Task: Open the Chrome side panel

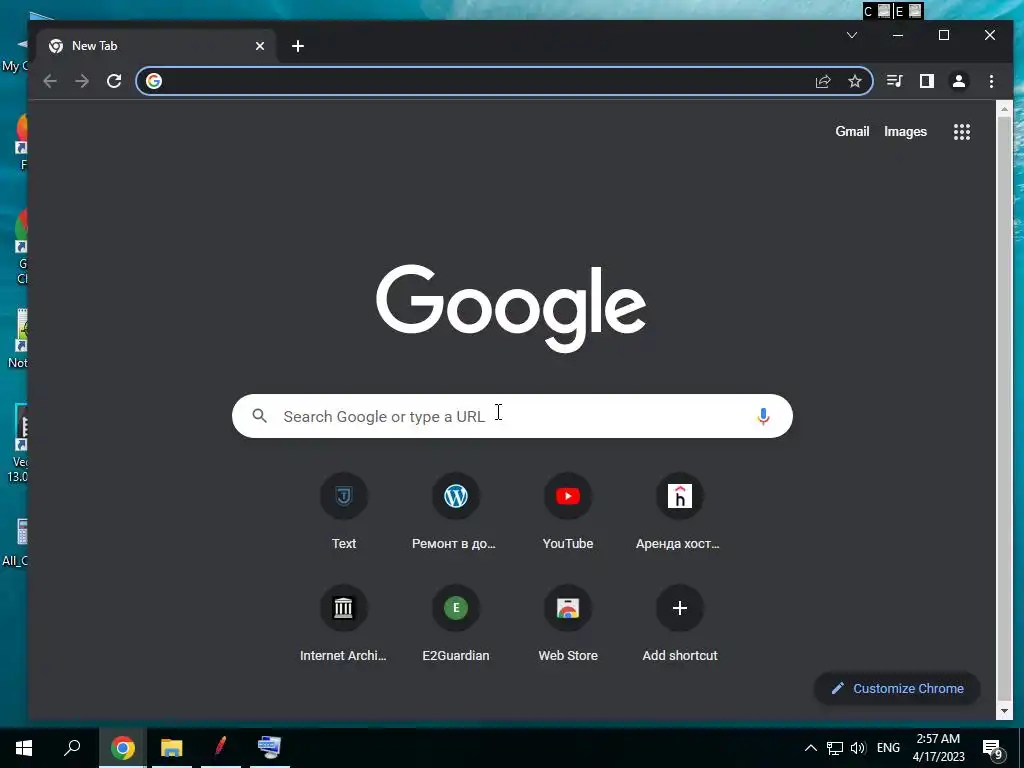Action: click(x=927, y=81)
